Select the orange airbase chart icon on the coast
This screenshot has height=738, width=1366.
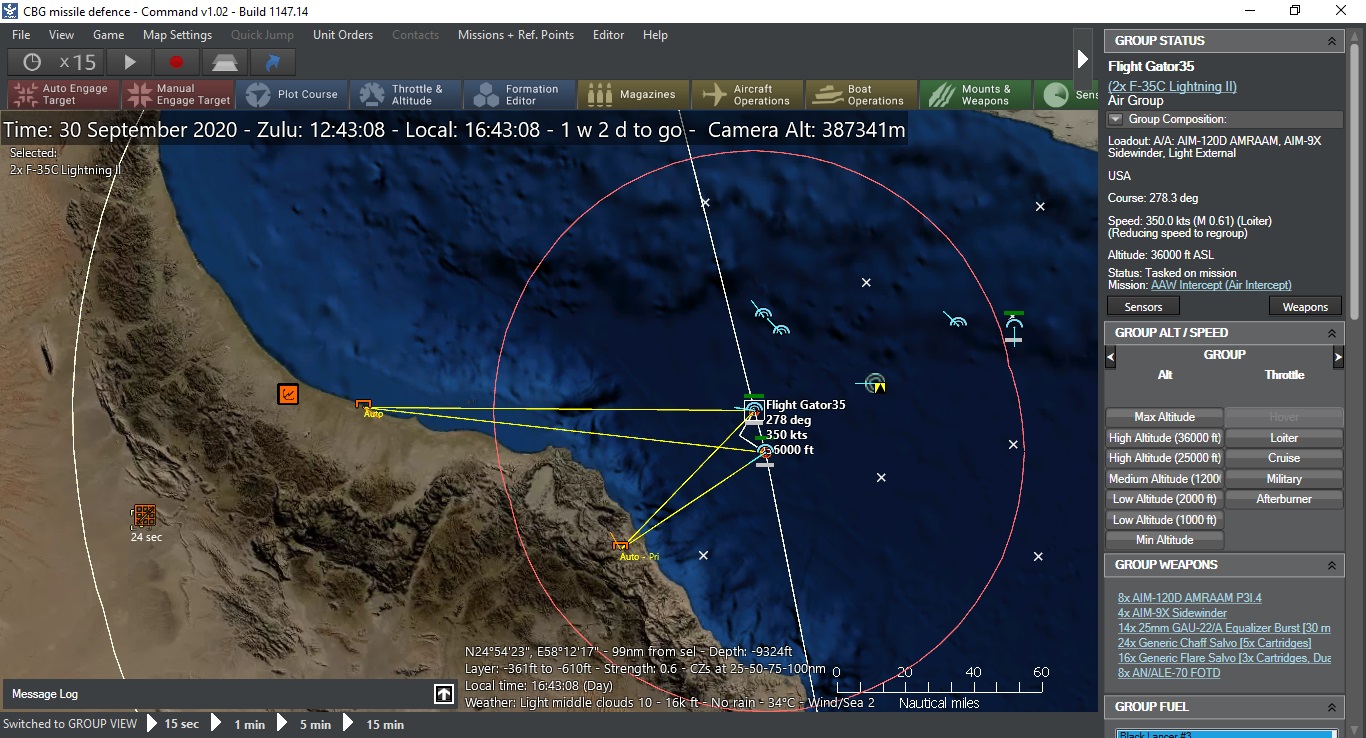(x=288, y=394)
